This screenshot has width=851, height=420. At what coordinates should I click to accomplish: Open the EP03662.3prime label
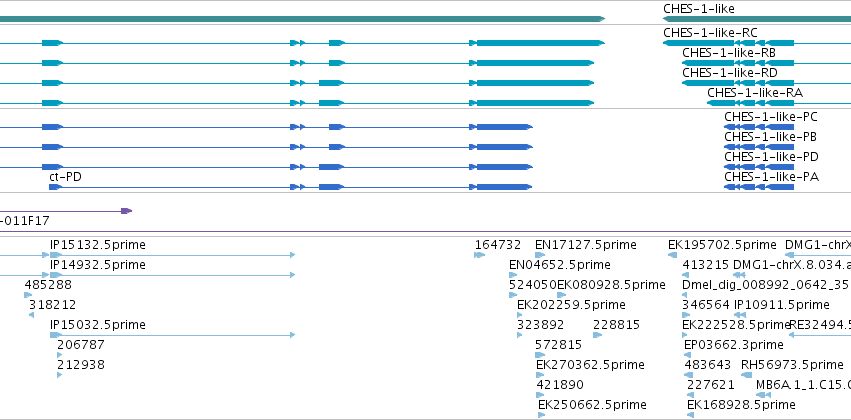coord(734,345)
